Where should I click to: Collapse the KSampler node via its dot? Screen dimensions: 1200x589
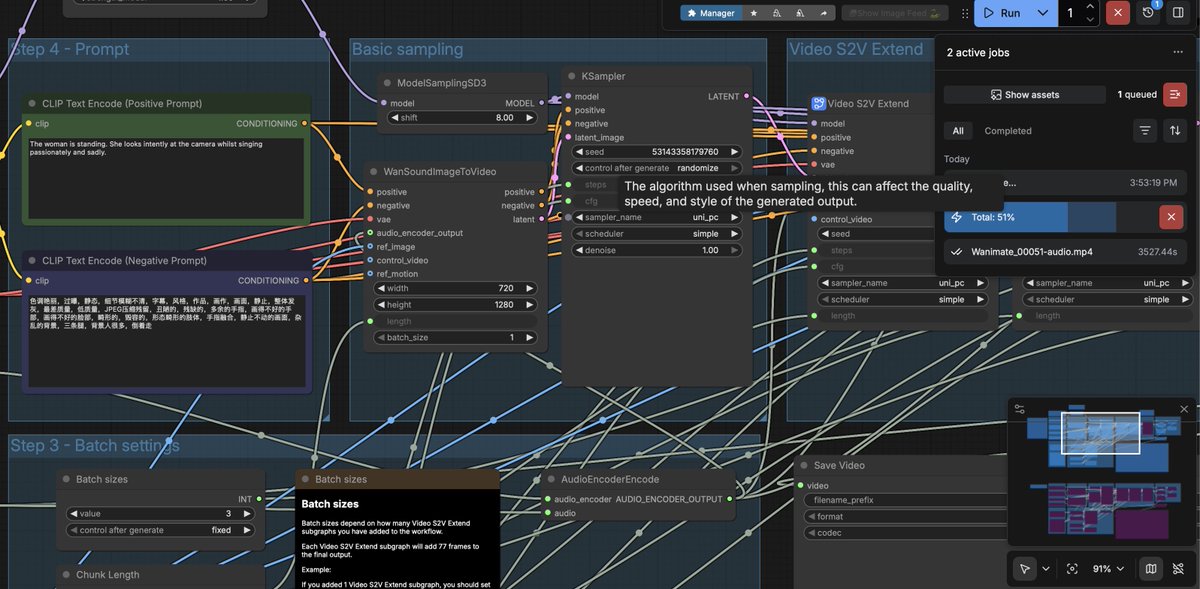[571, 76]
